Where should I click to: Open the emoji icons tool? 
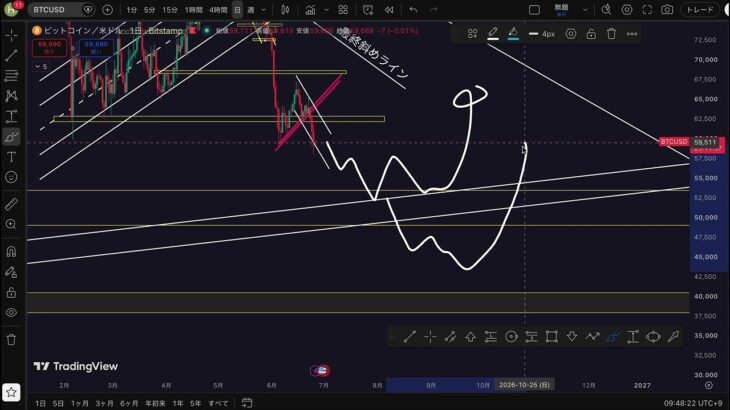point(11,177)
